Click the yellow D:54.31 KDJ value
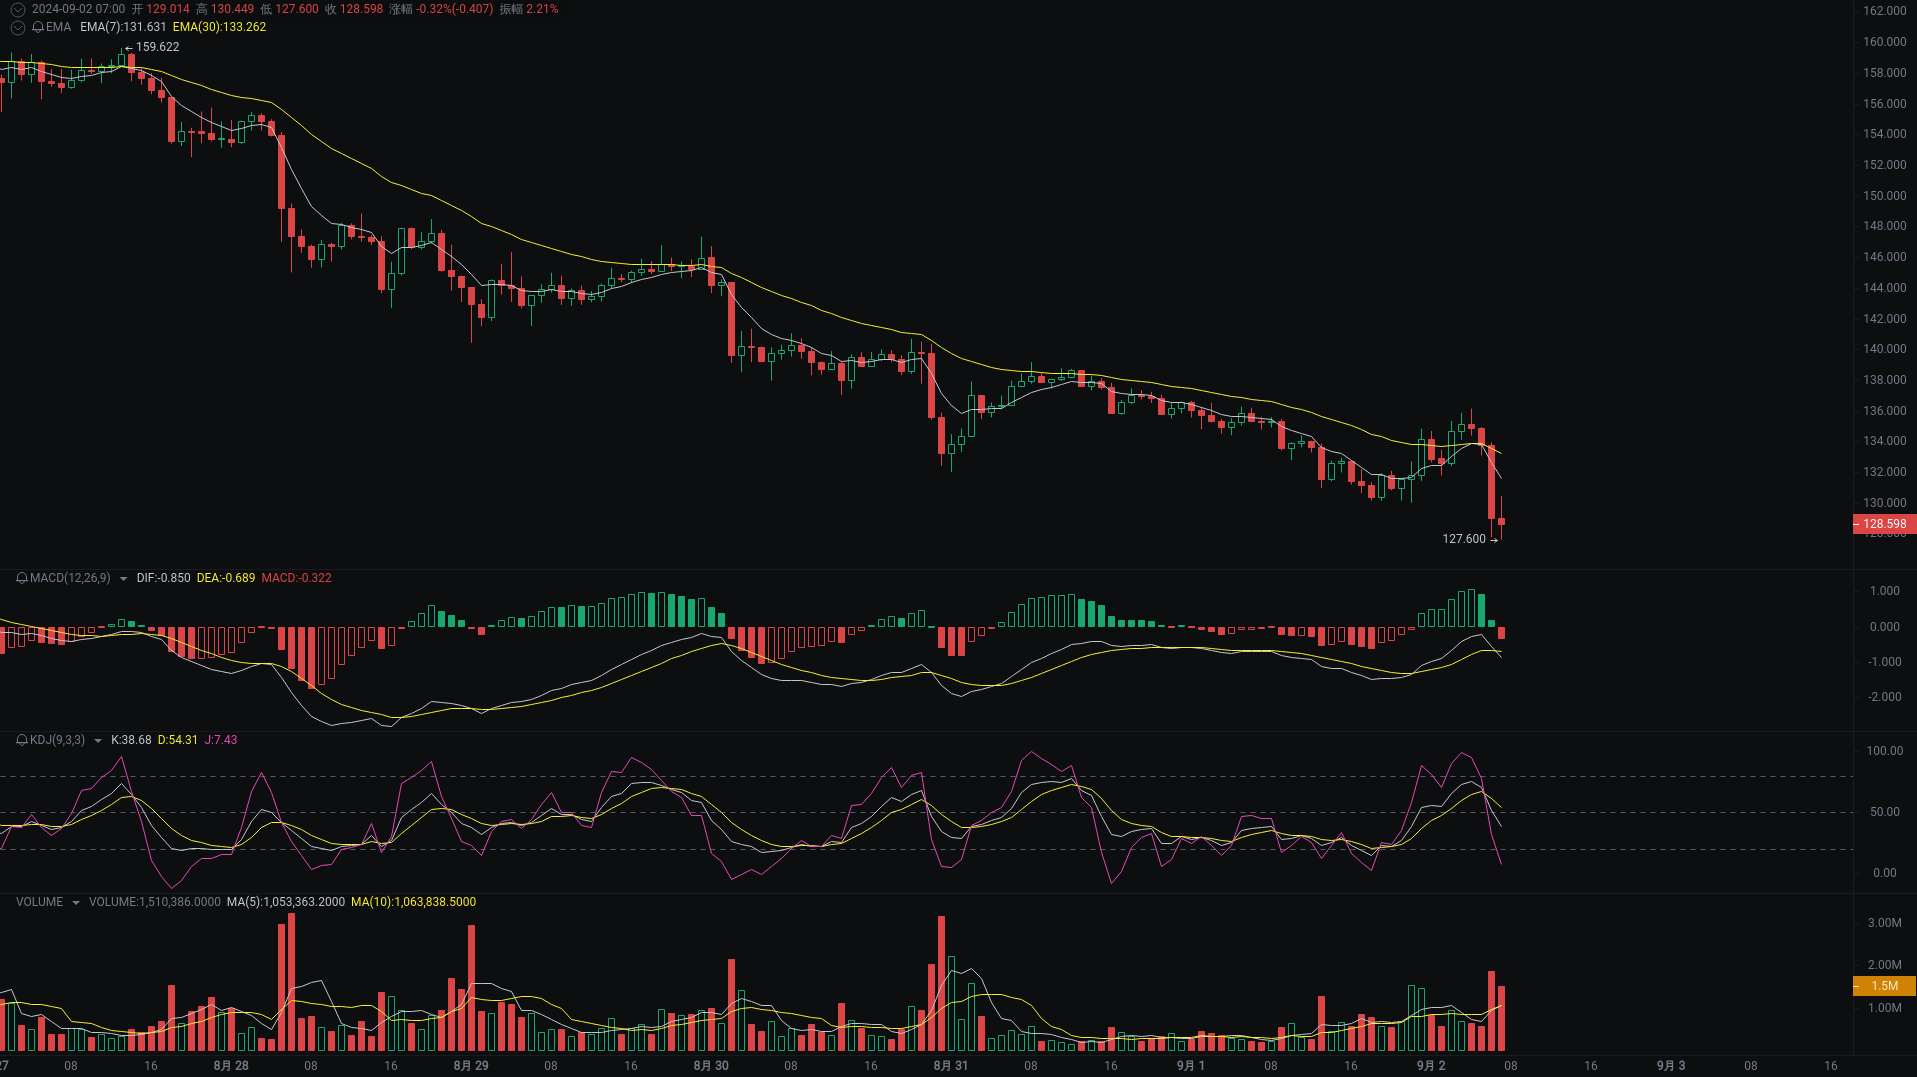1917x1077 pixels. 177,741
